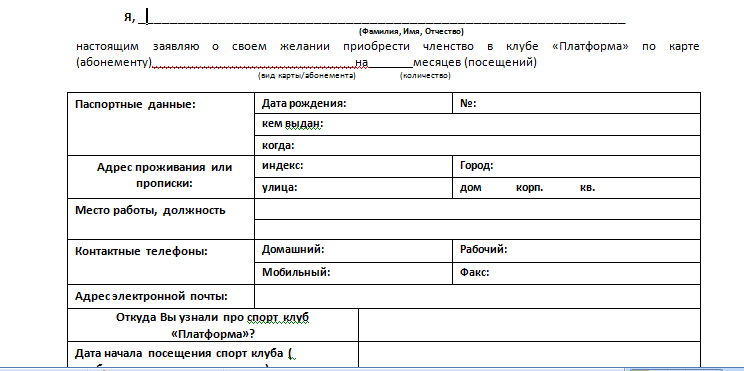Screen dimensions: 744x371
Task: Click the «Город:» cell
Action: 577,166
